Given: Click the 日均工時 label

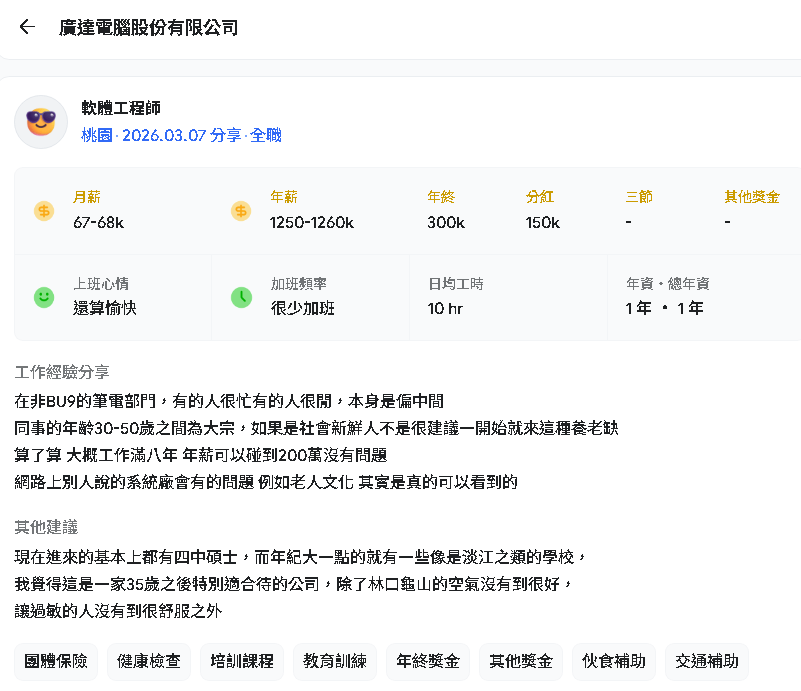Looking at the screenshot, I should tap(456, 283).
